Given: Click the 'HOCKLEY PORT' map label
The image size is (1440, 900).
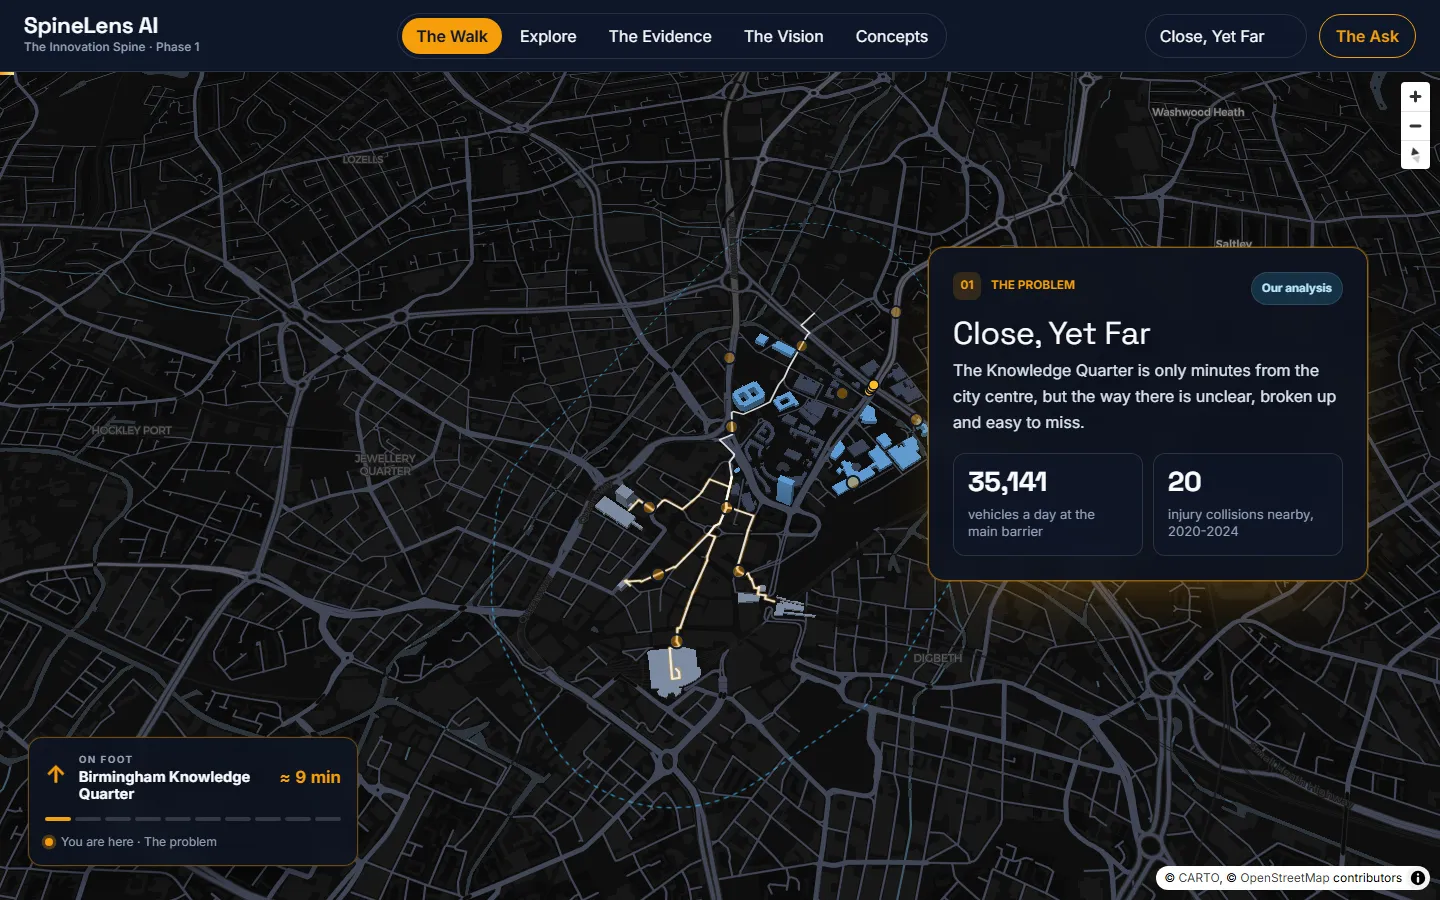Looking at the screenshot, I should [x=132, y=430].
